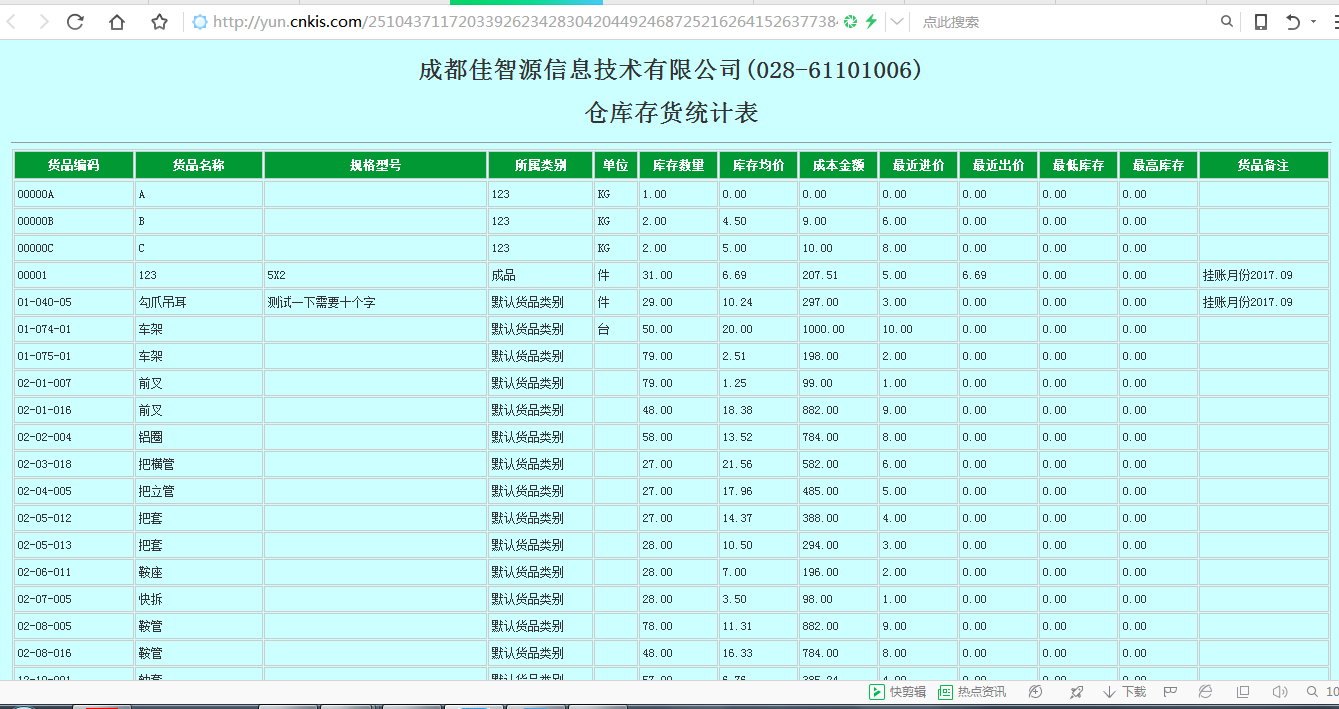Mute page sound with speaker icon
Image resolution: width=1339 pixels, height=709 pixels.
[x=1279, y=692]
